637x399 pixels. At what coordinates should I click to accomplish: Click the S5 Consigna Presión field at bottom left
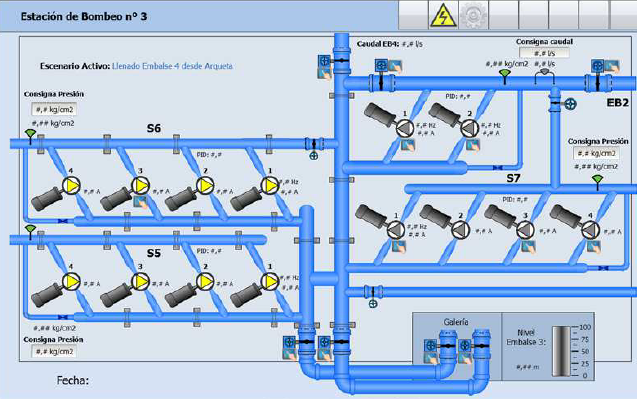54,351
